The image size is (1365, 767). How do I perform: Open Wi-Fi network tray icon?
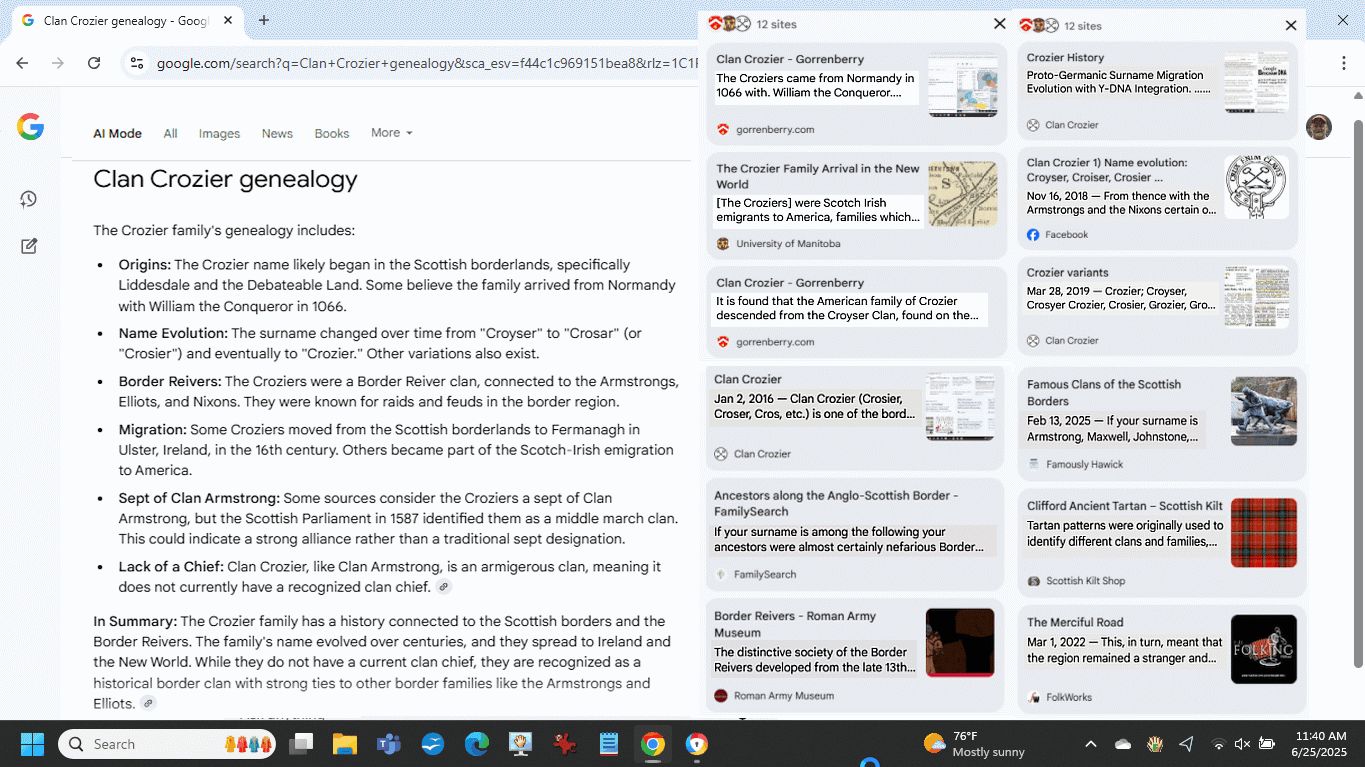click(1218, 744)
